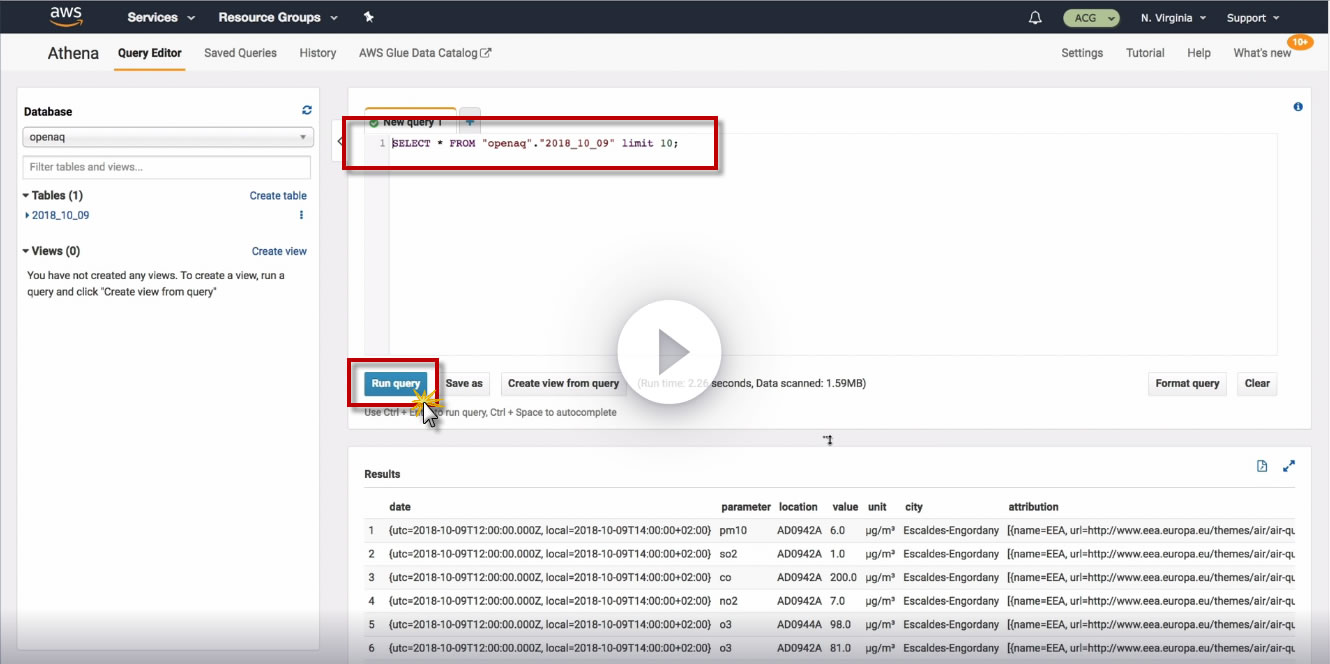The width and height of the screenshot is (1330, 664).
Task: Click the Format query button
Action: [x=1187, y=383]
